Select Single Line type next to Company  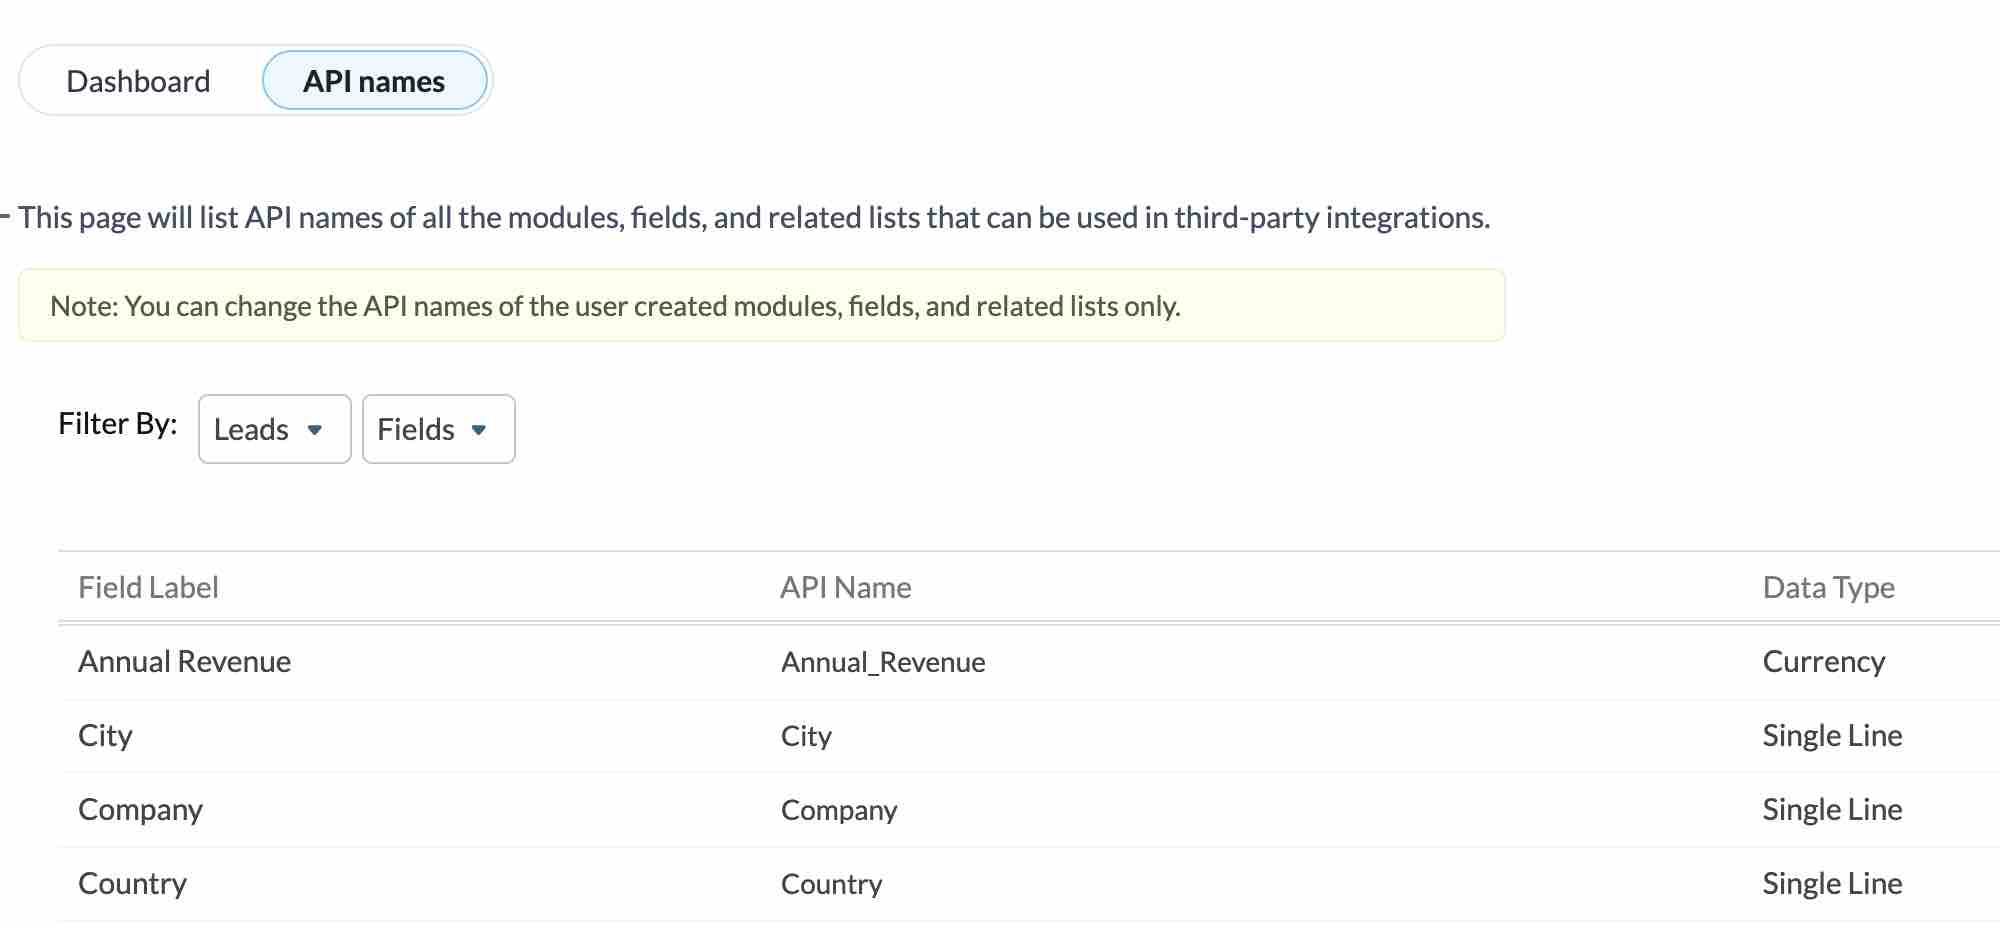(1832, 809)
